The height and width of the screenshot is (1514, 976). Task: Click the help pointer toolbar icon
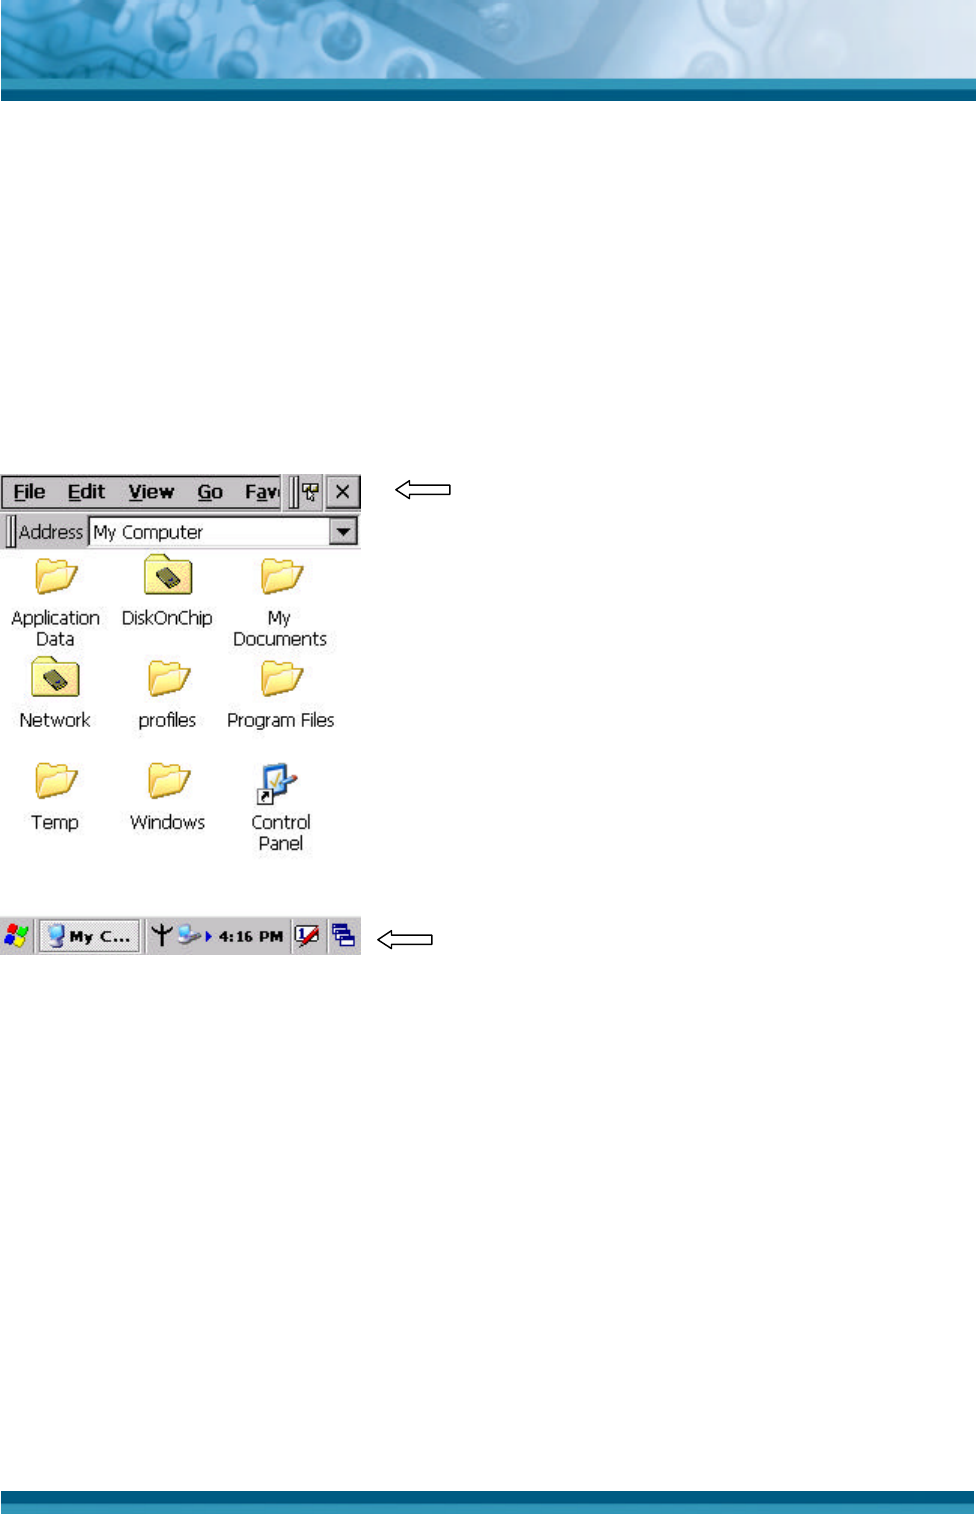311,492
